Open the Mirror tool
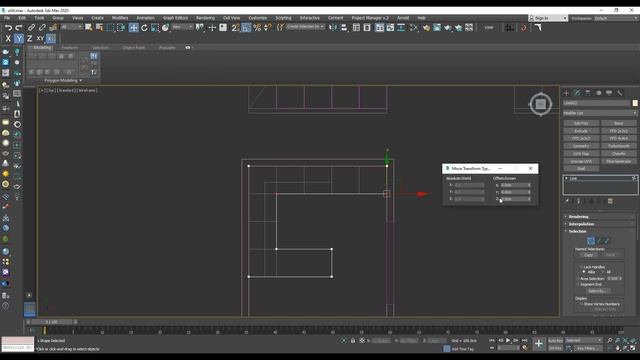 (333, 27)
